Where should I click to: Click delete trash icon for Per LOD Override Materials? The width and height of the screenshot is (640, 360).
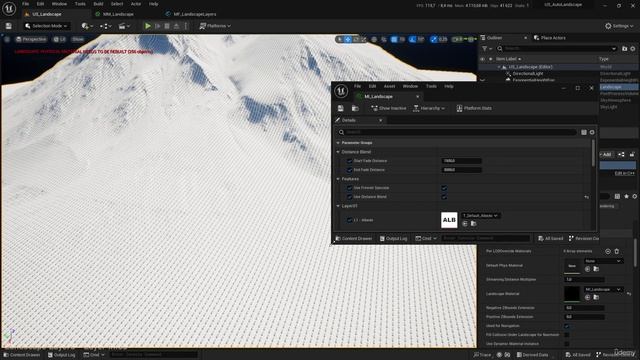[617, 251]
